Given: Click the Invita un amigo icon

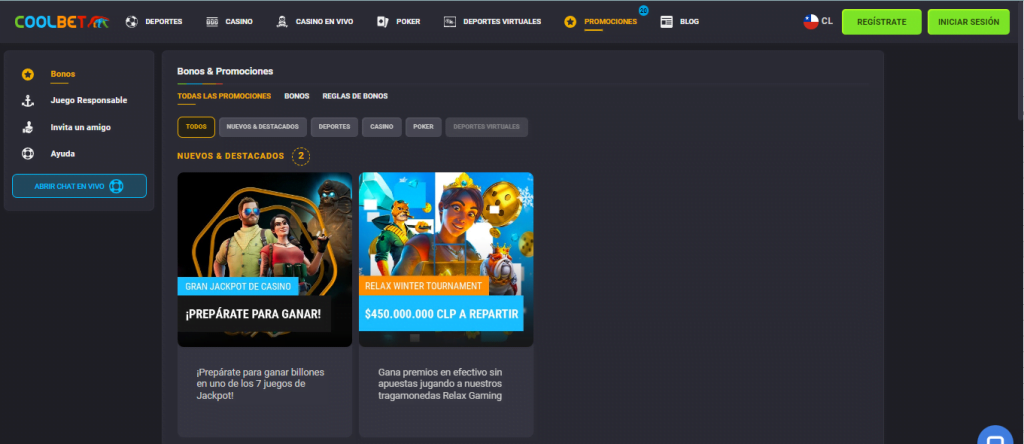Looking at the screenshot, I should pyautogui.click(x=28, y=127).
